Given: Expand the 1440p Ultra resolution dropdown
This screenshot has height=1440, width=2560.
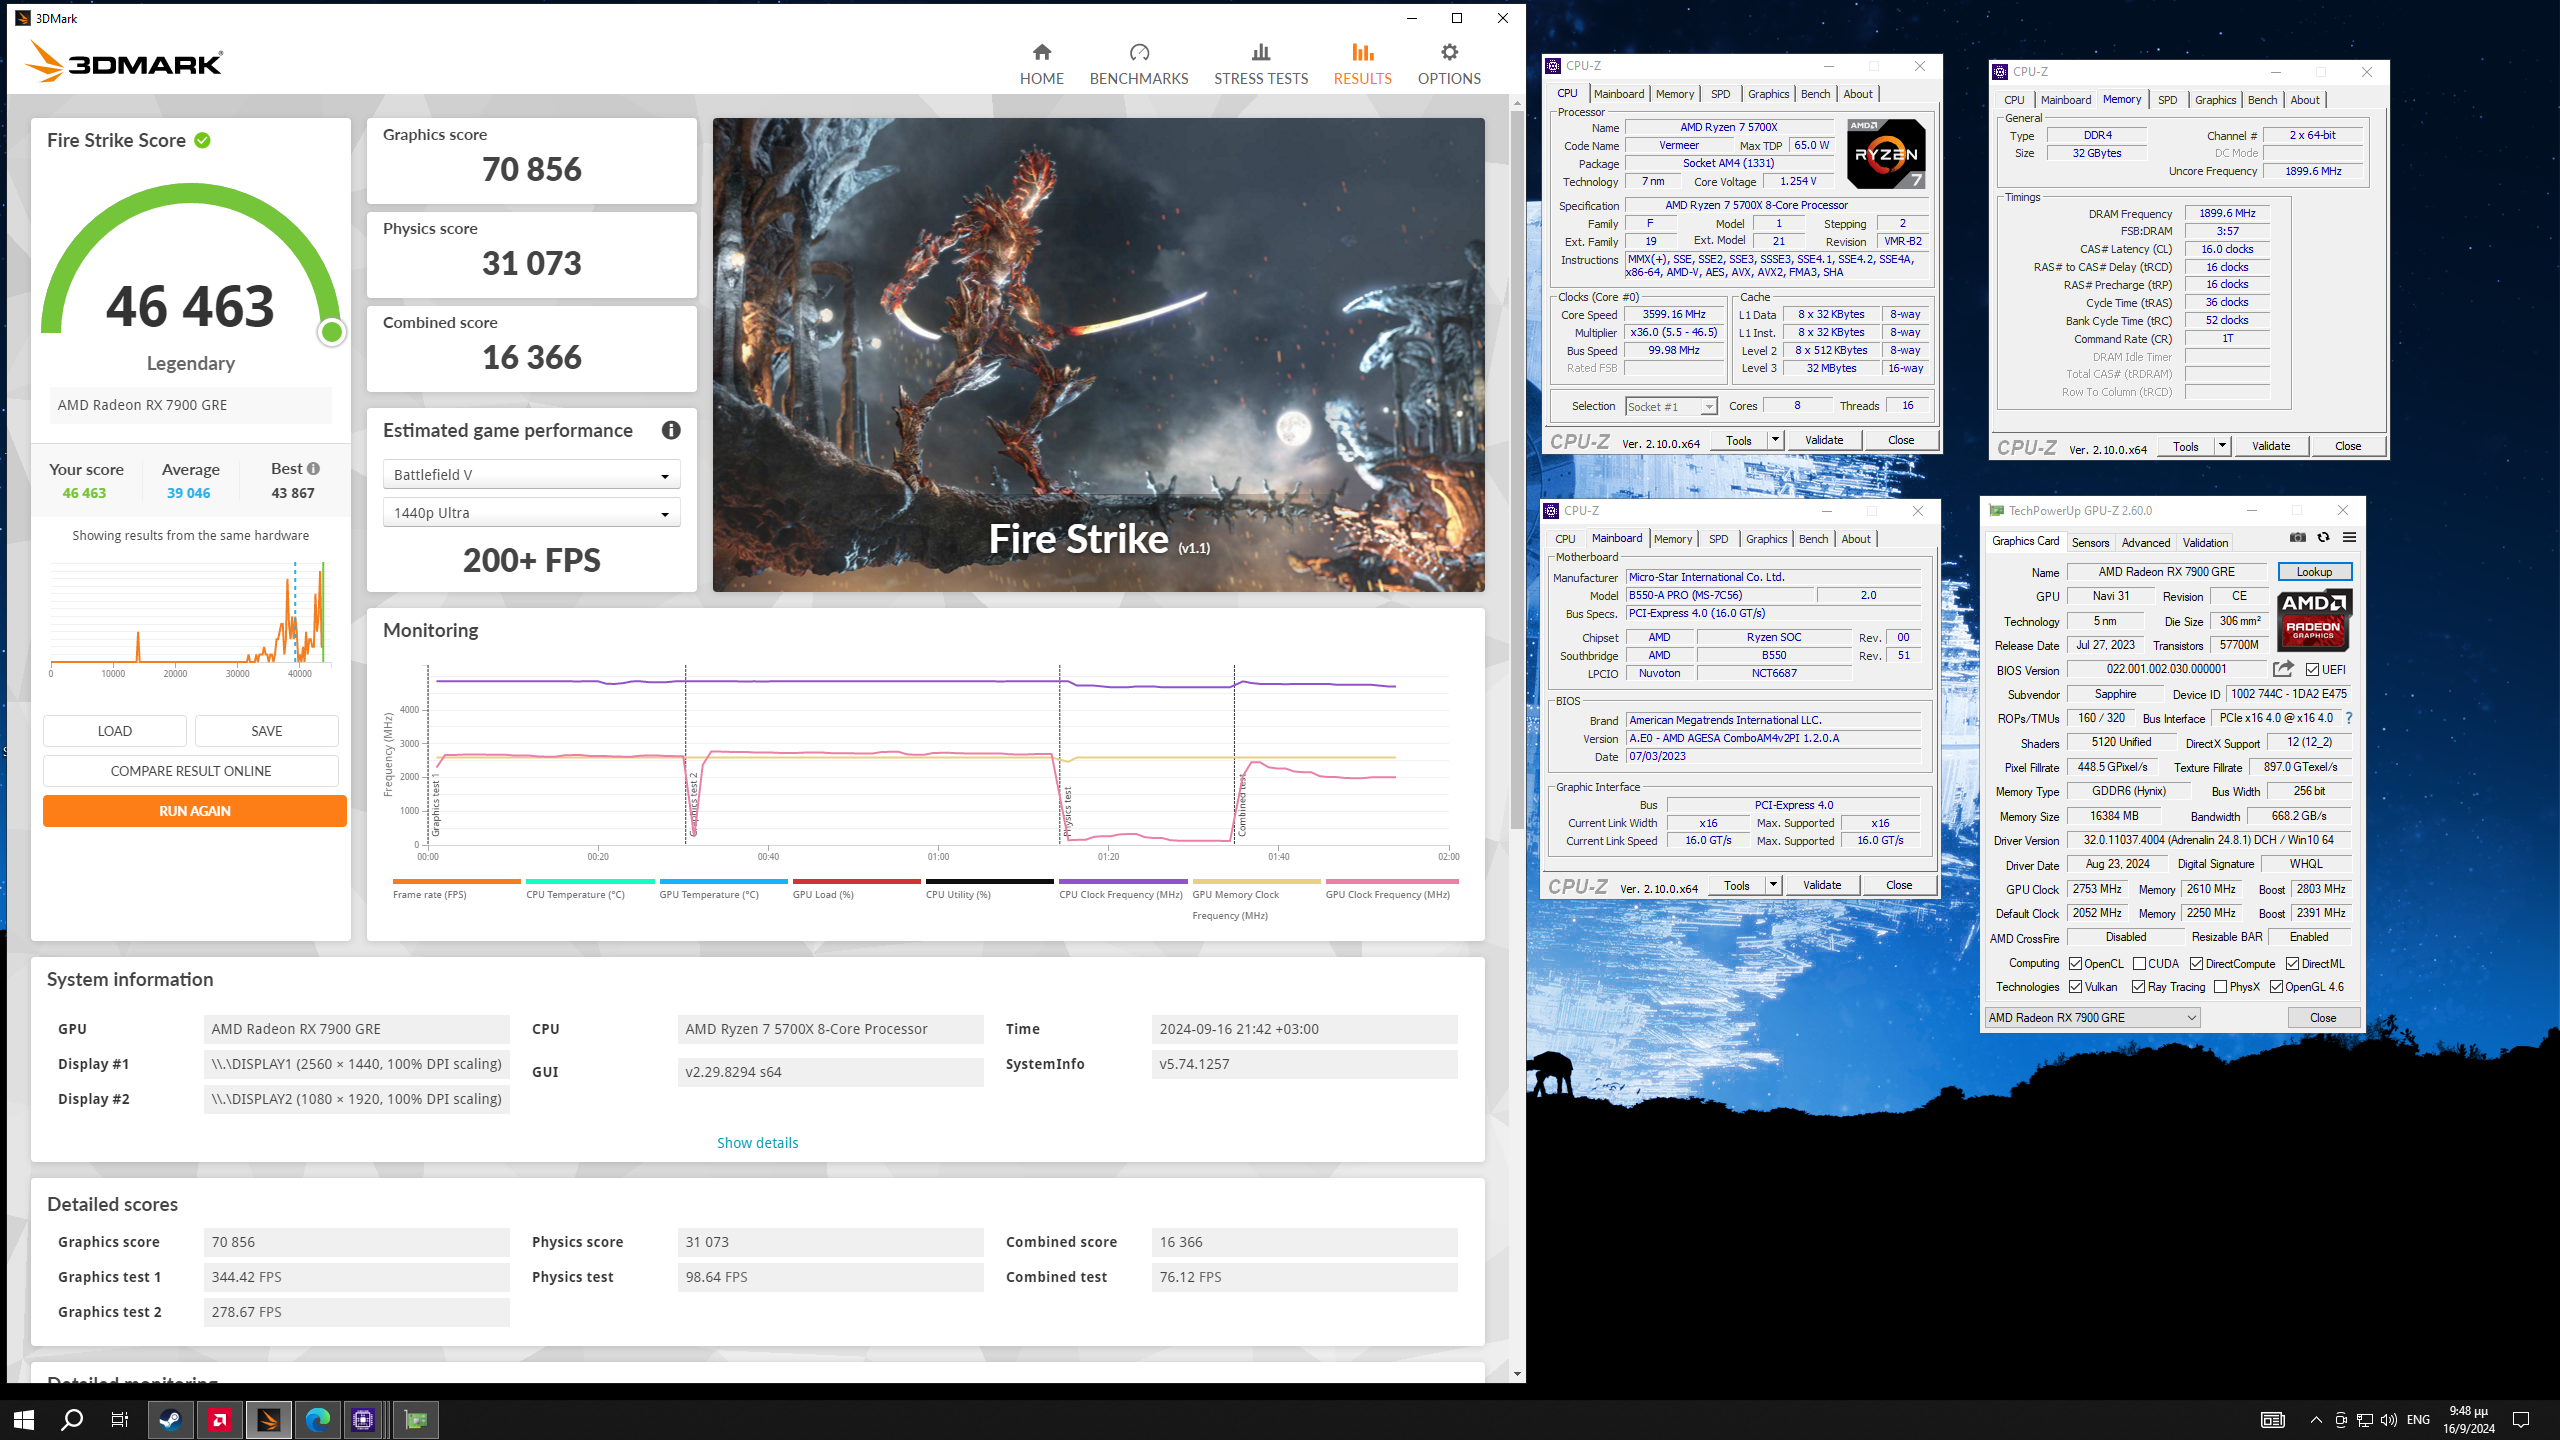Looking at the screenshot, I should (x=531, y=513).
